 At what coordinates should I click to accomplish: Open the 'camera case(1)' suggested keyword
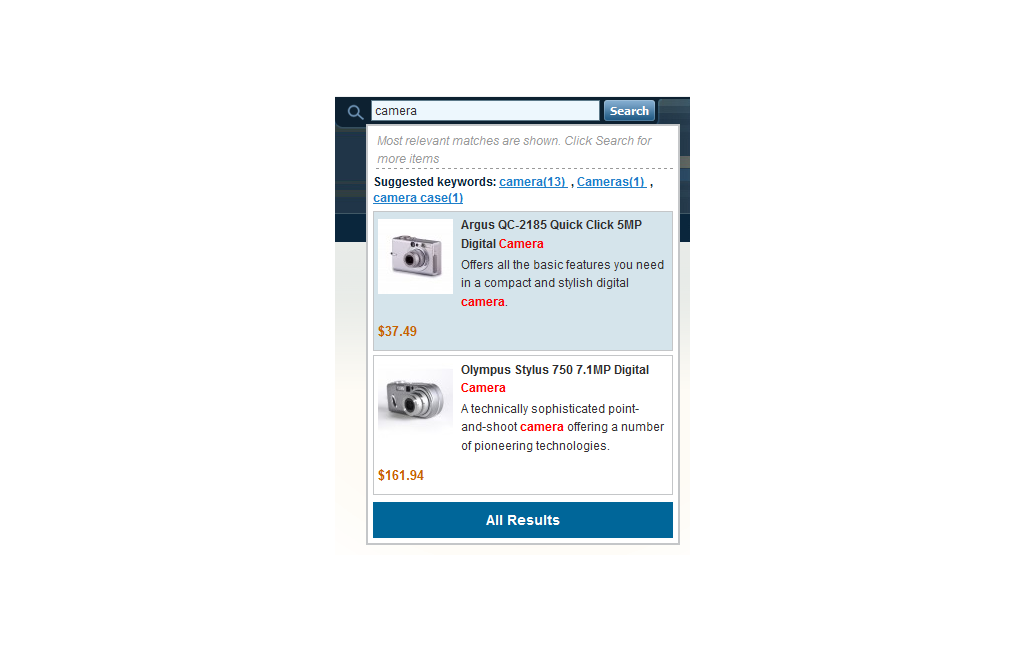(x=418, y=197)
